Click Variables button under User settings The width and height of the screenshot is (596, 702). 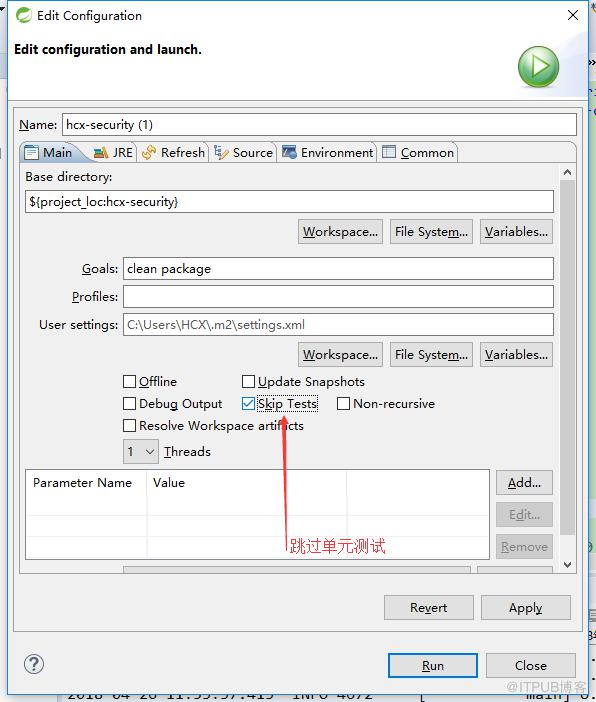click(x=516, y=355)
